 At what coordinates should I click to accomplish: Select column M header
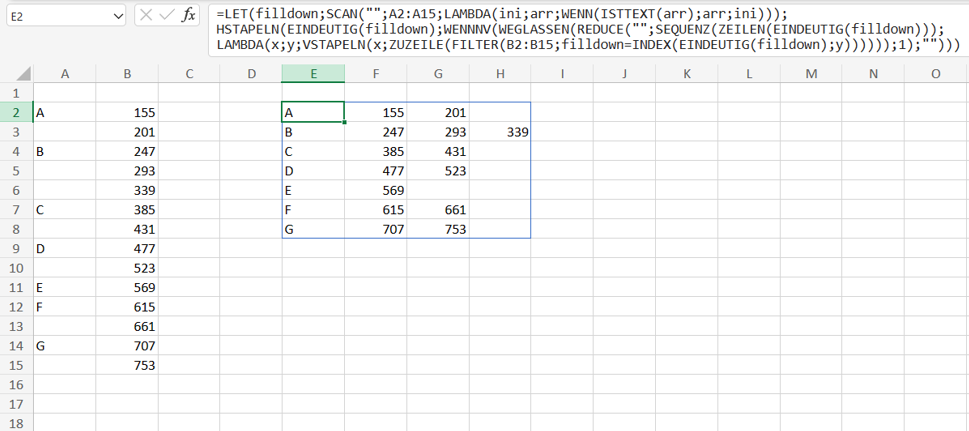pos(811,74)
